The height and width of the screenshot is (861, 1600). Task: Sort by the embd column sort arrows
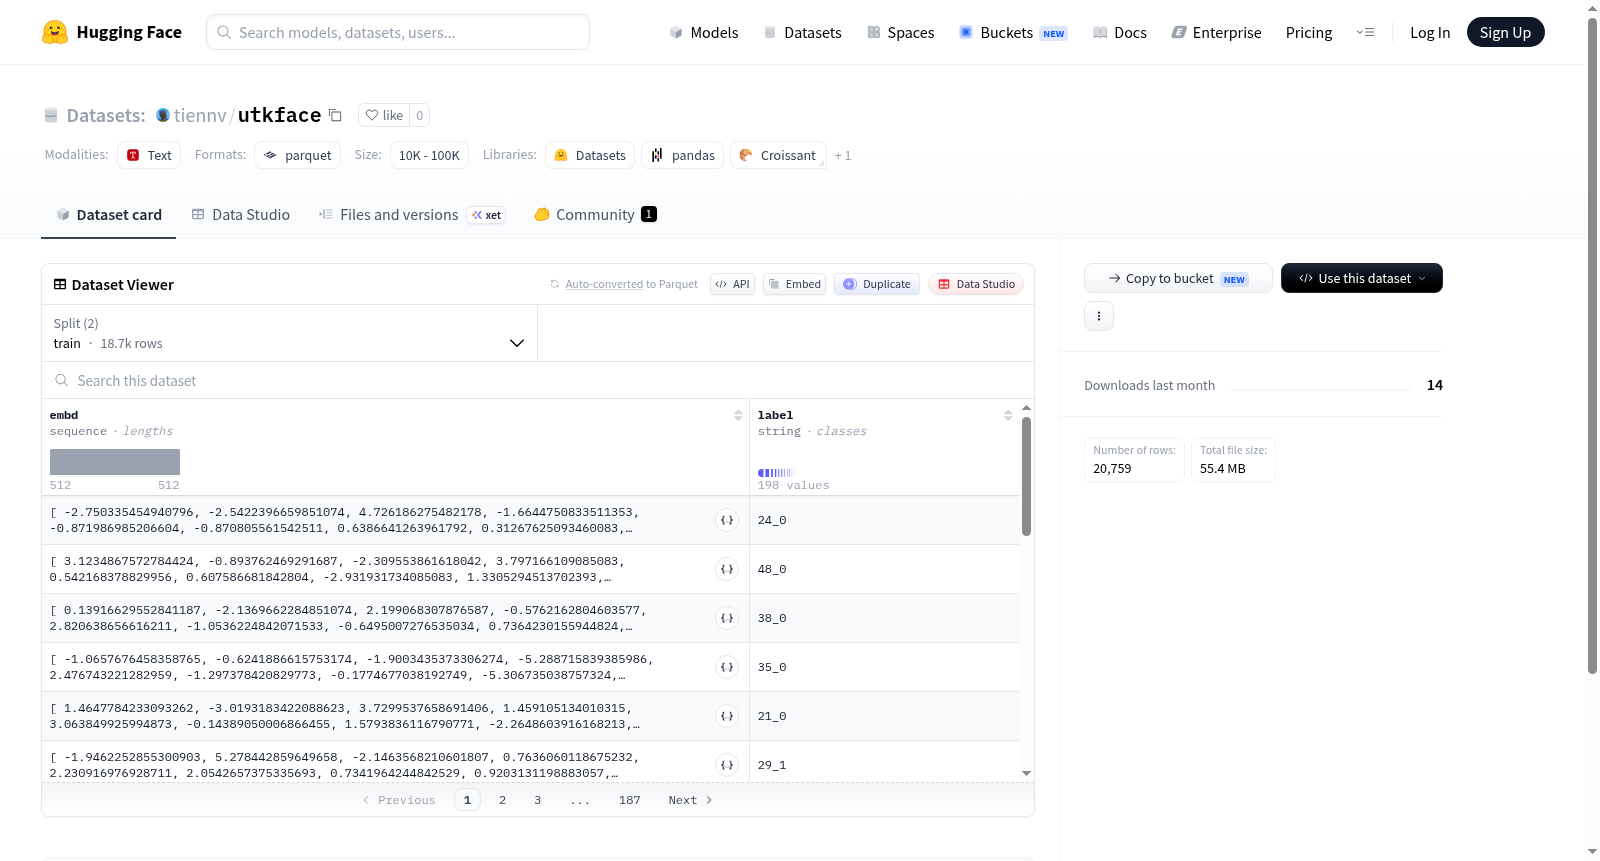[x=738, y=415]
